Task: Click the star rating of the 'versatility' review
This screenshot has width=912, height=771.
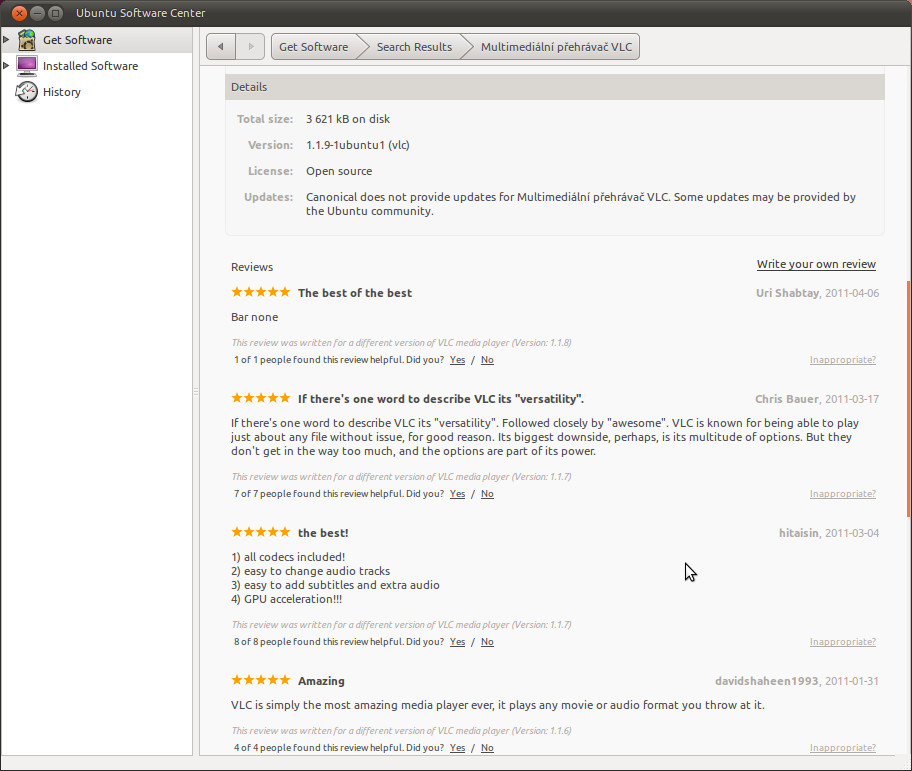Action: coord(261,398)
